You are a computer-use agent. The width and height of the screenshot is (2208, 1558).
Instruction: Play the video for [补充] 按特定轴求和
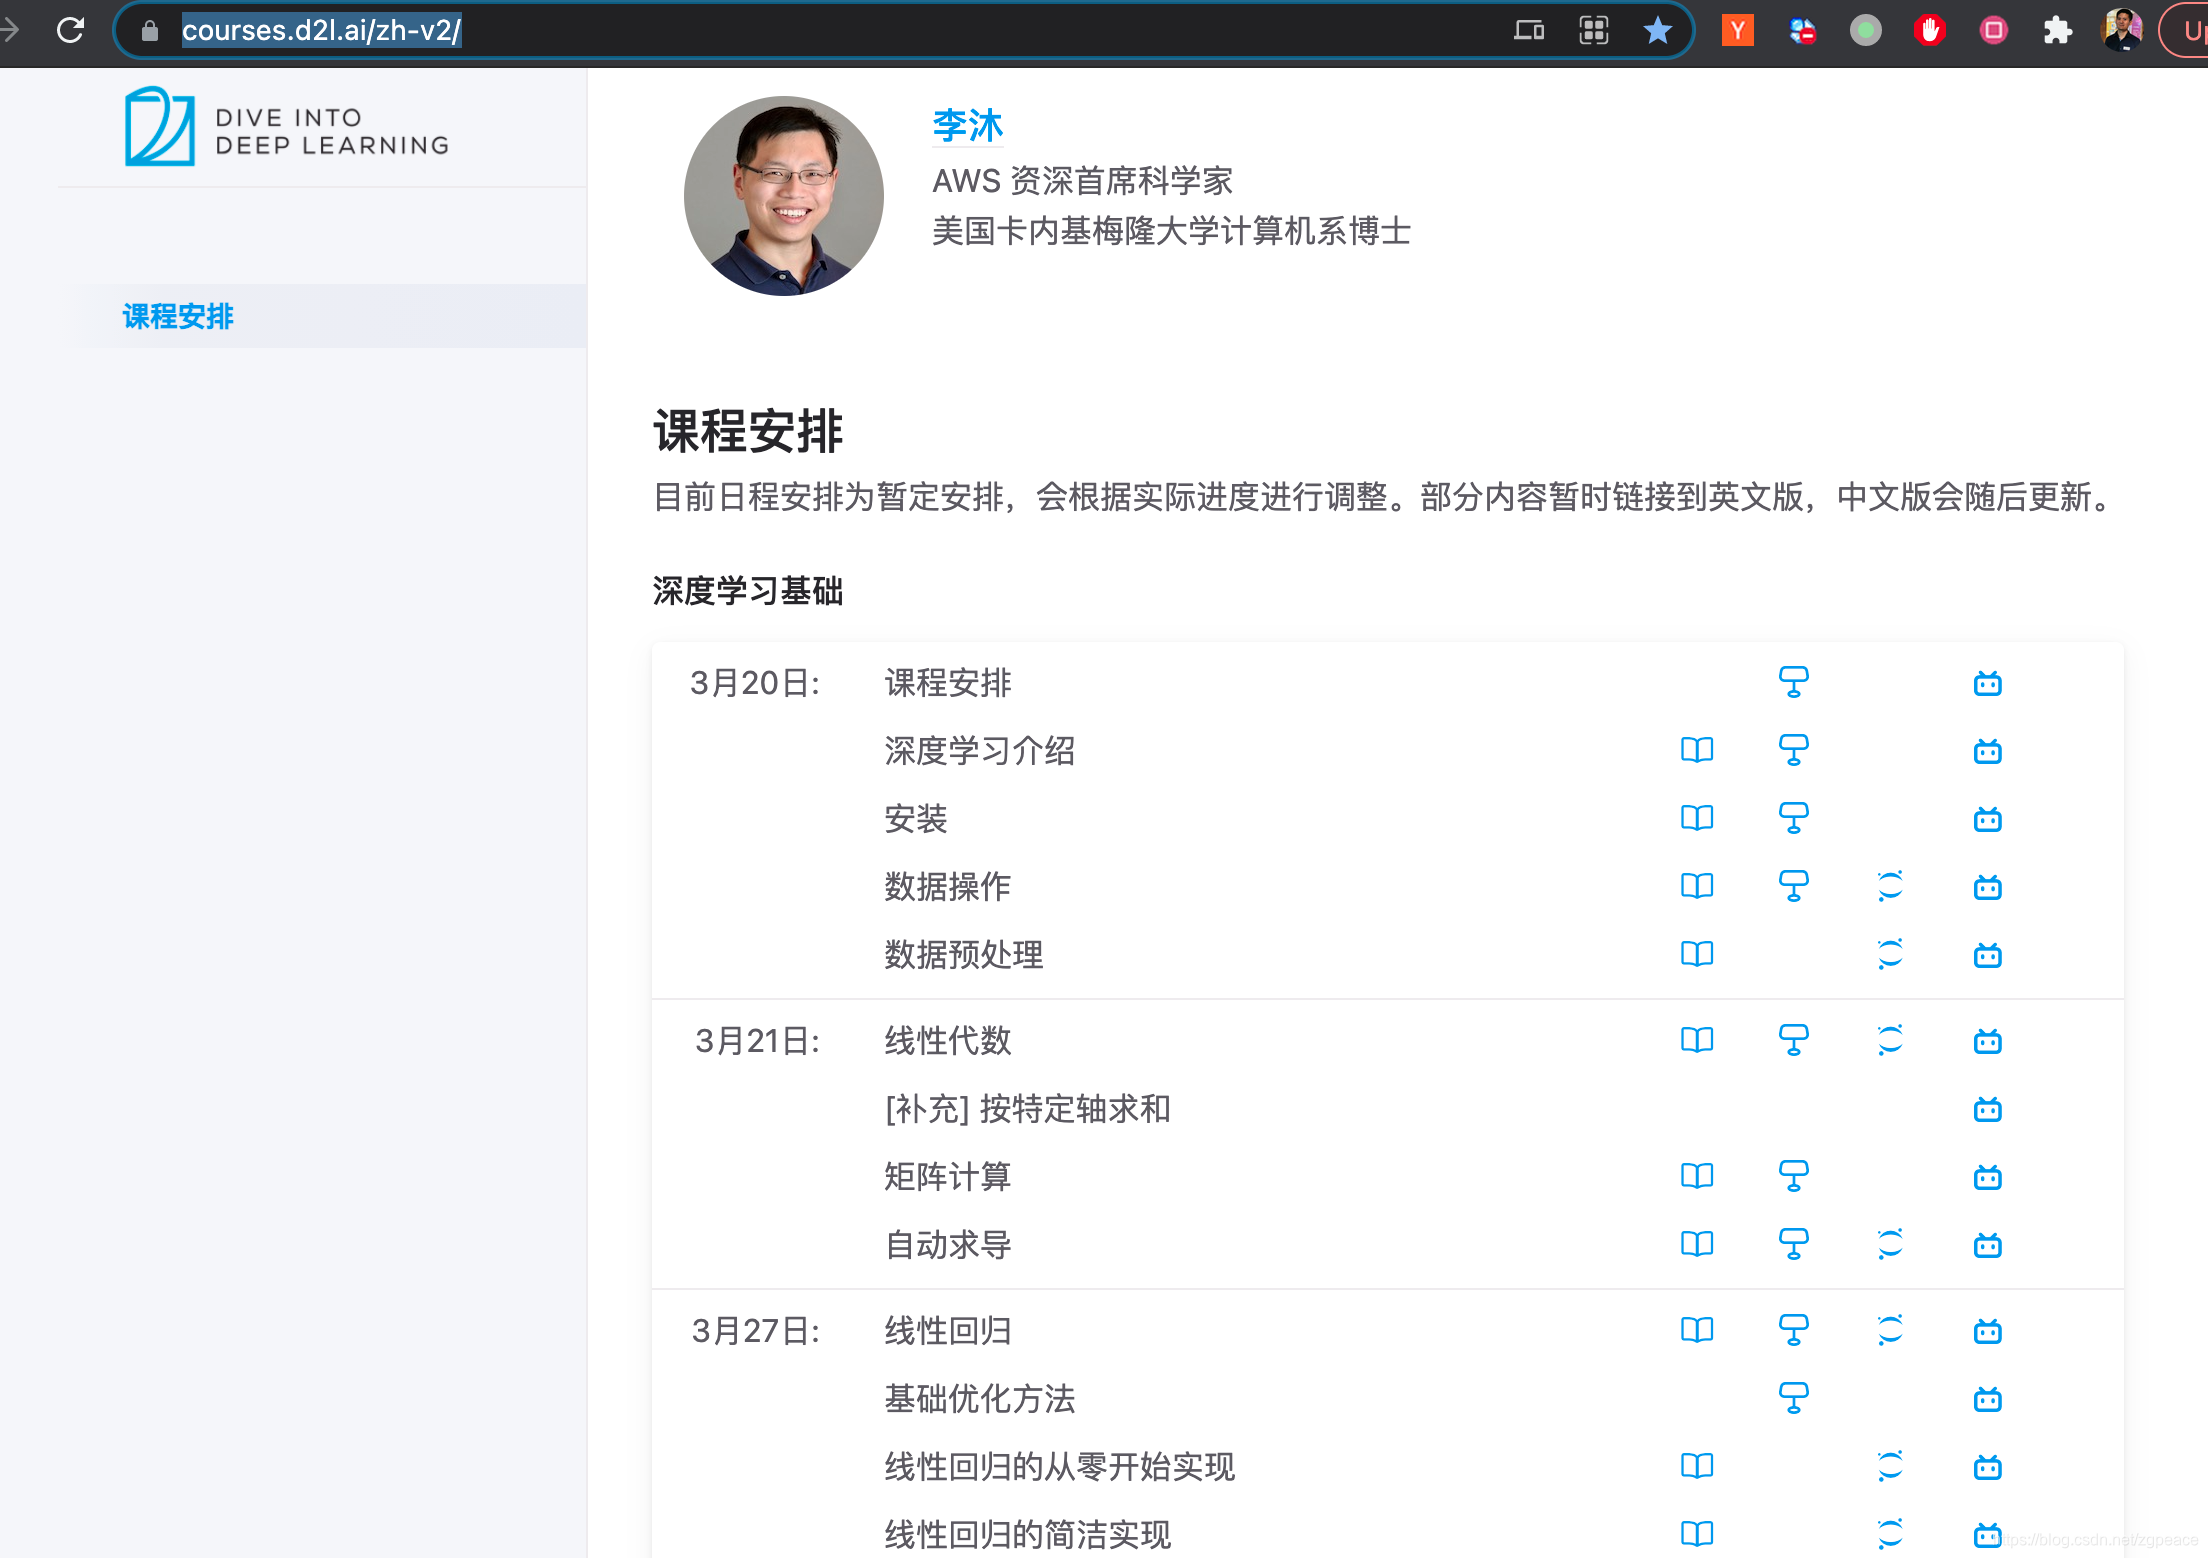[1988, 1109]
